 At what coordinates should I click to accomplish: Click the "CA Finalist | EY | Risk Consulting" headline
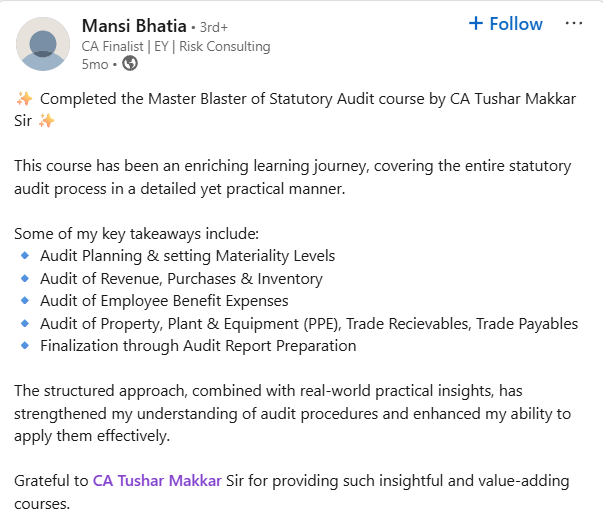click(175, 46)
